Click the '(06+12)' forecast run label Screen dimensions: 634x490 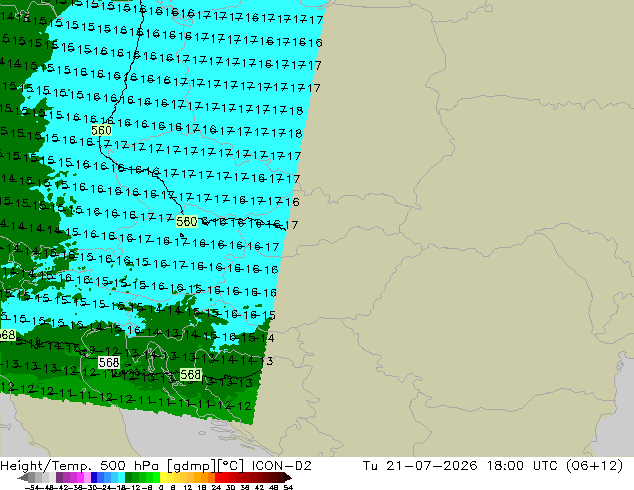click(x=594, y=466)
